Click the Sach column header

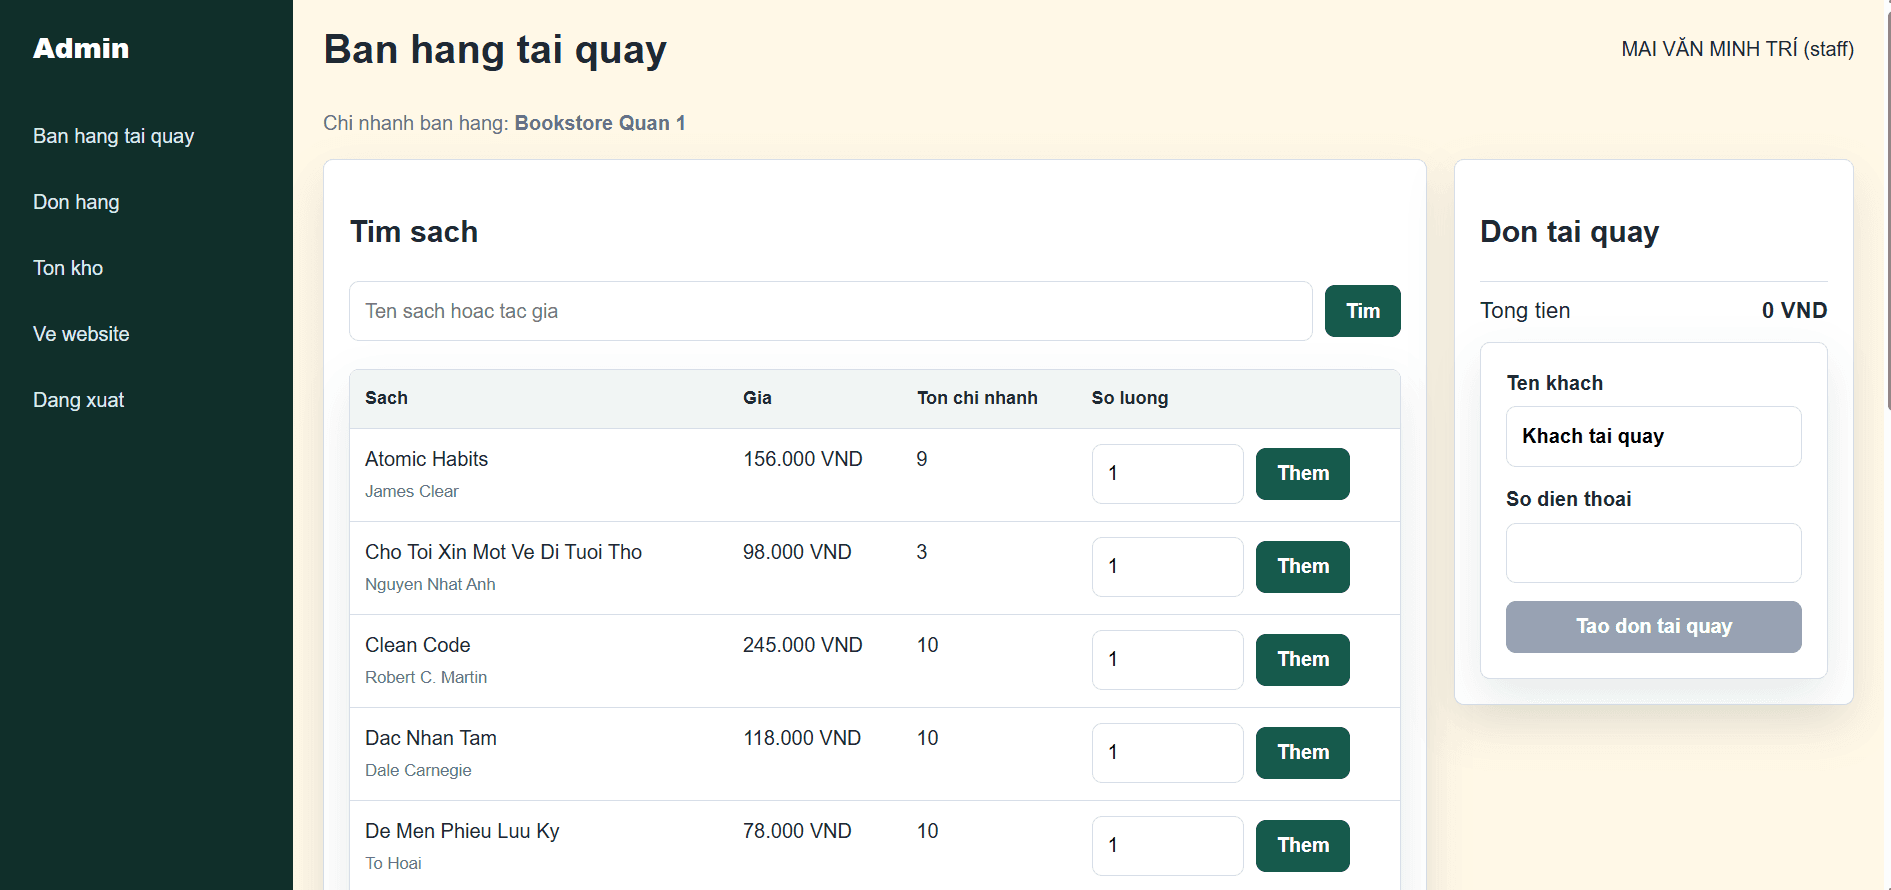386,398
